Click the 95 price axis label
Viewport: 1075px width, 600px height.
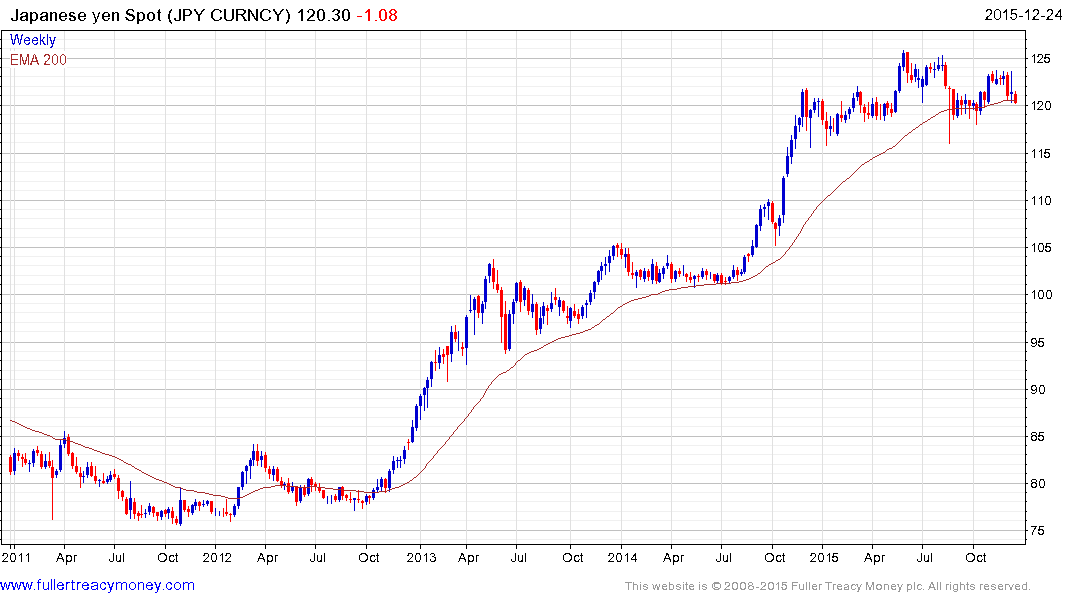[1038, 342]
